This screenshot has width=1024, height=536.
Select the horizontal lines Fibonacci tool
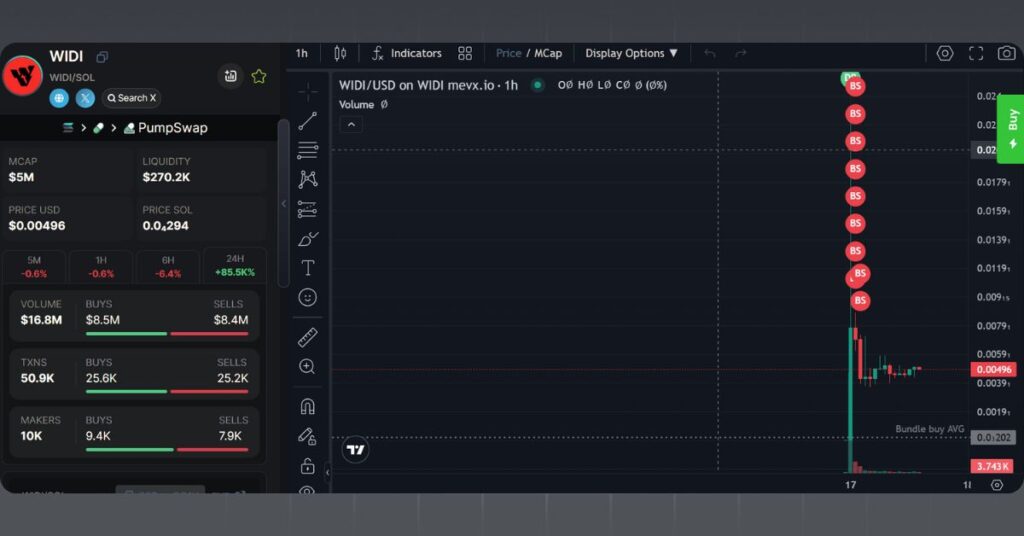[308, 150]
